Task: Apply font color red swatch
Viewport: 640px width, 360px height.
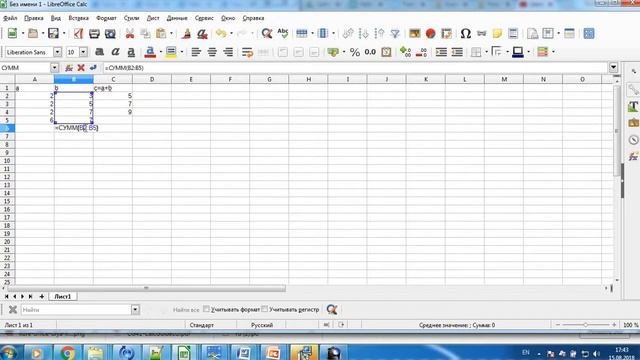Action: [150, 52]
